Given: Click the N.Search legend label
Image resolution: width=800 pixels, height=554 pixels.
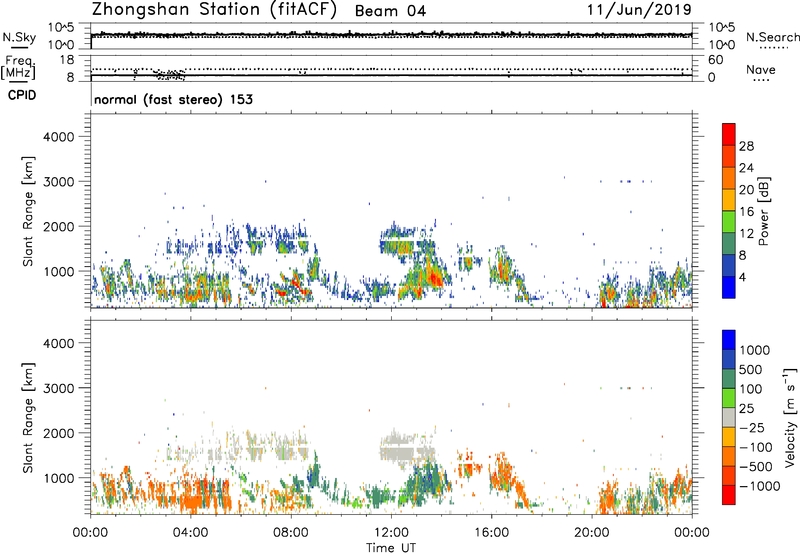Looking at the screenshot, I should [x=772, y=37].
